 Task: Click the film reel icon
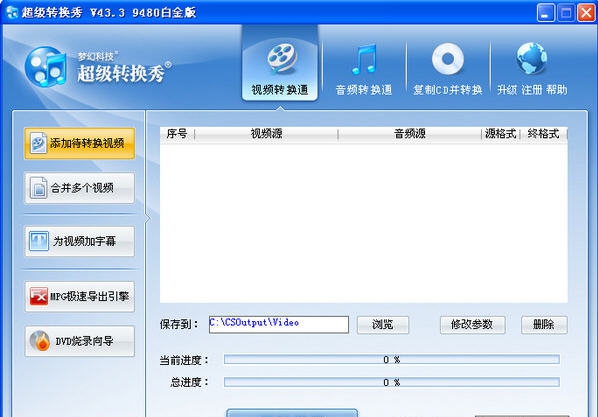click(281, 58)
